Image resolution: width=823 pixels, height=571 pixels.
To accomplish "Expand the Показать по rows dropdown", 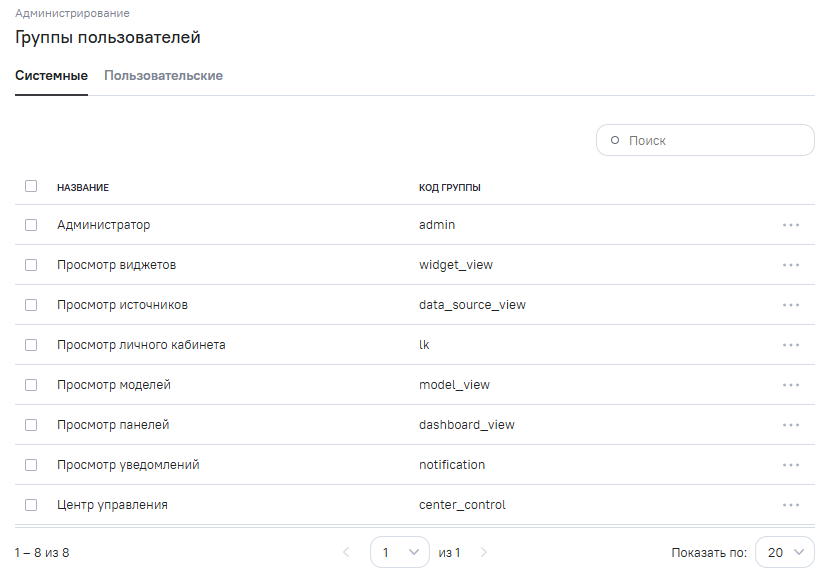I will [x=785, y=552].
